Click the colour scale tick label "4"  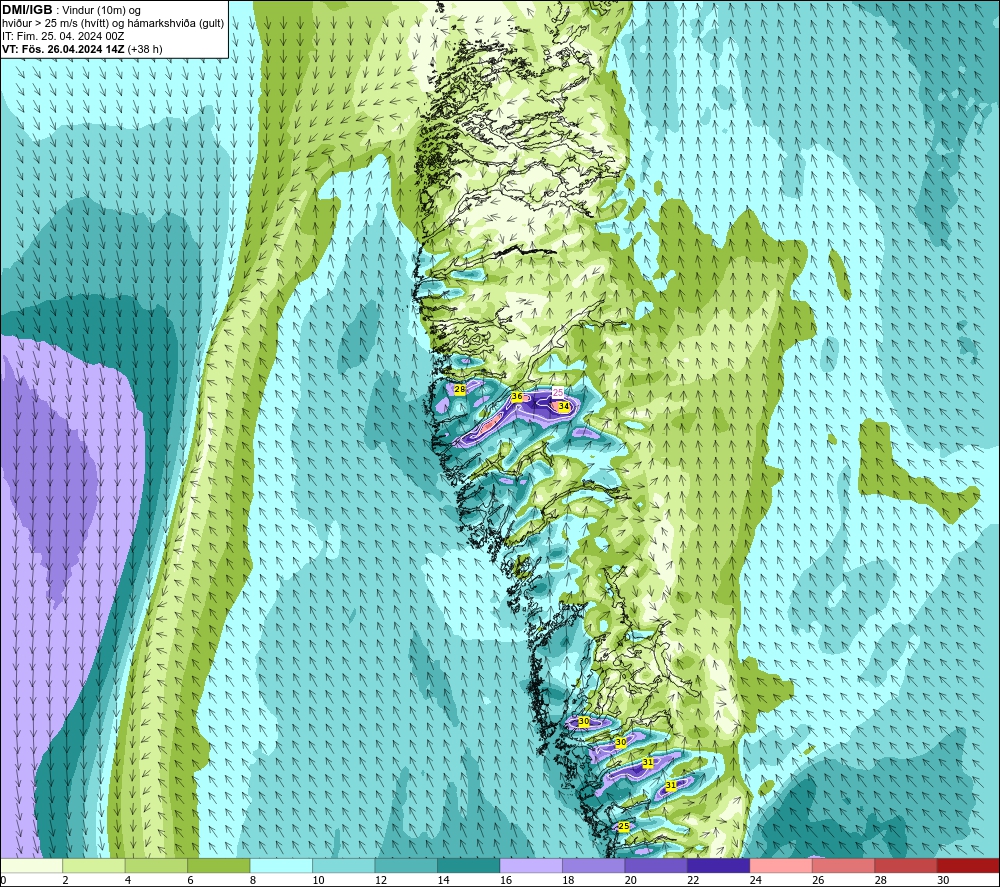point(128,880)
